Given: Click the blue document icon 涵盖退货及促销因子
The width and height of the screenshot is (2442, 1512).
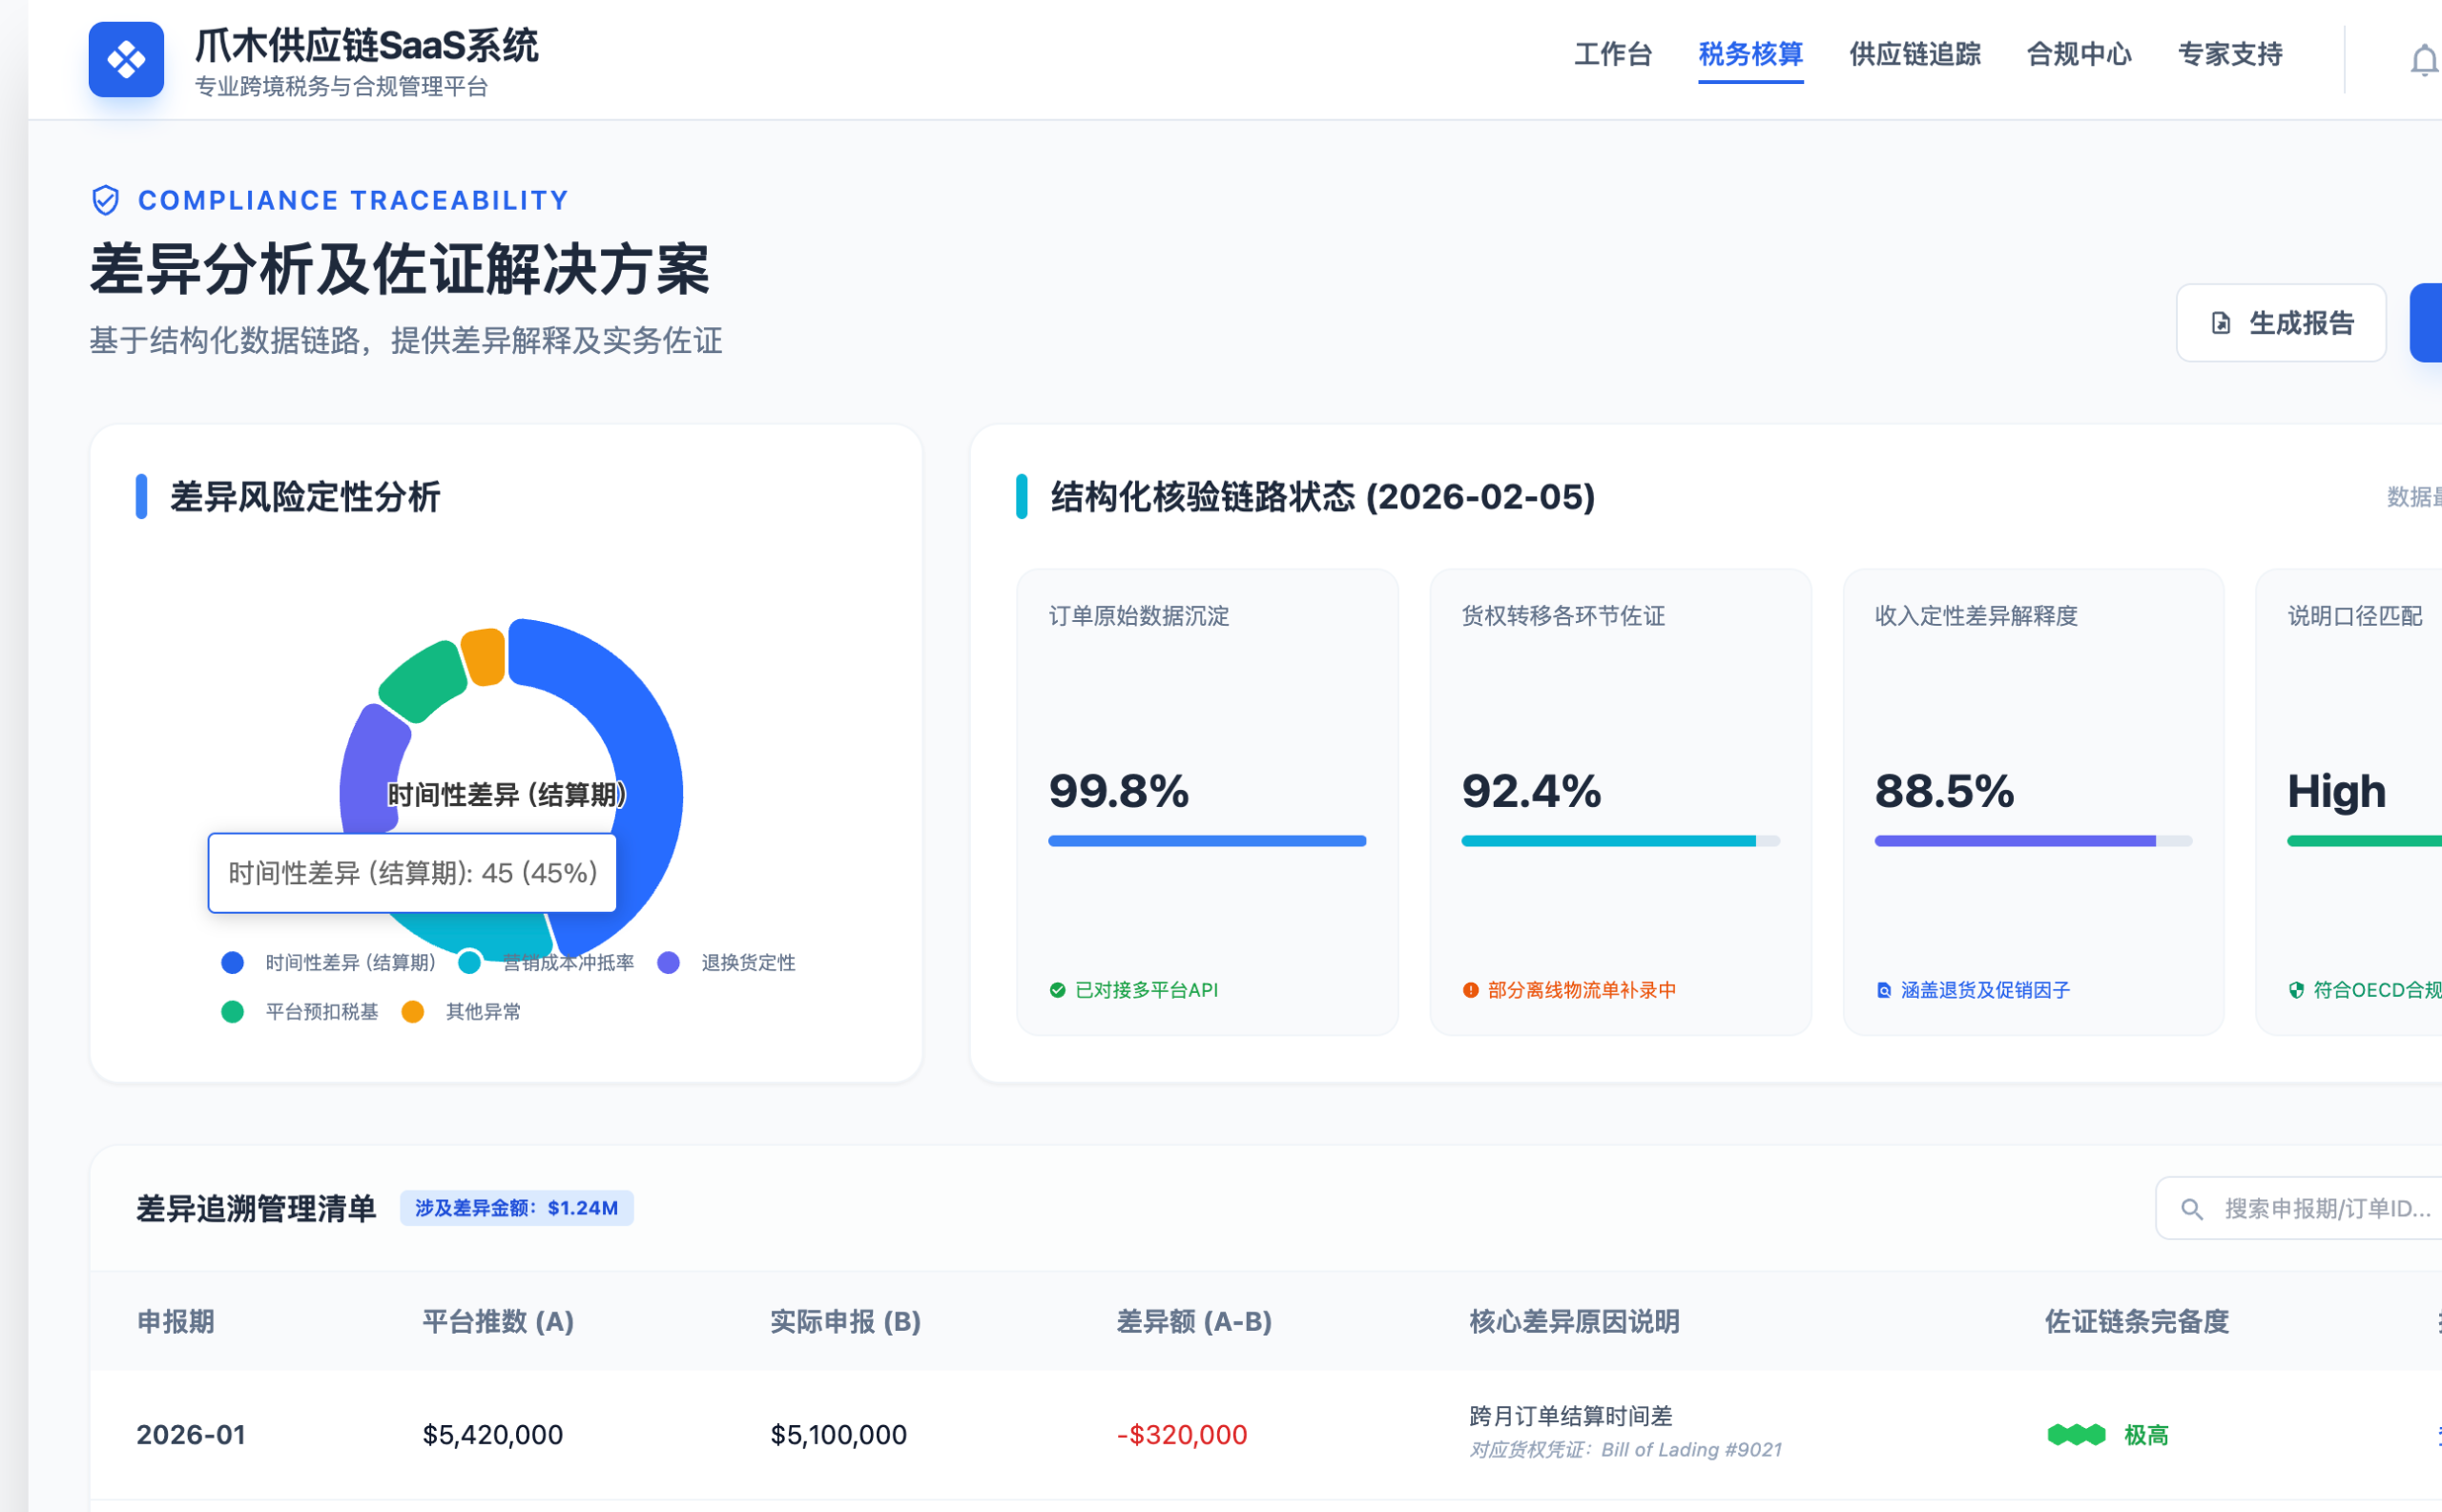Looking at the screenshot, I should pos(1883,990).
